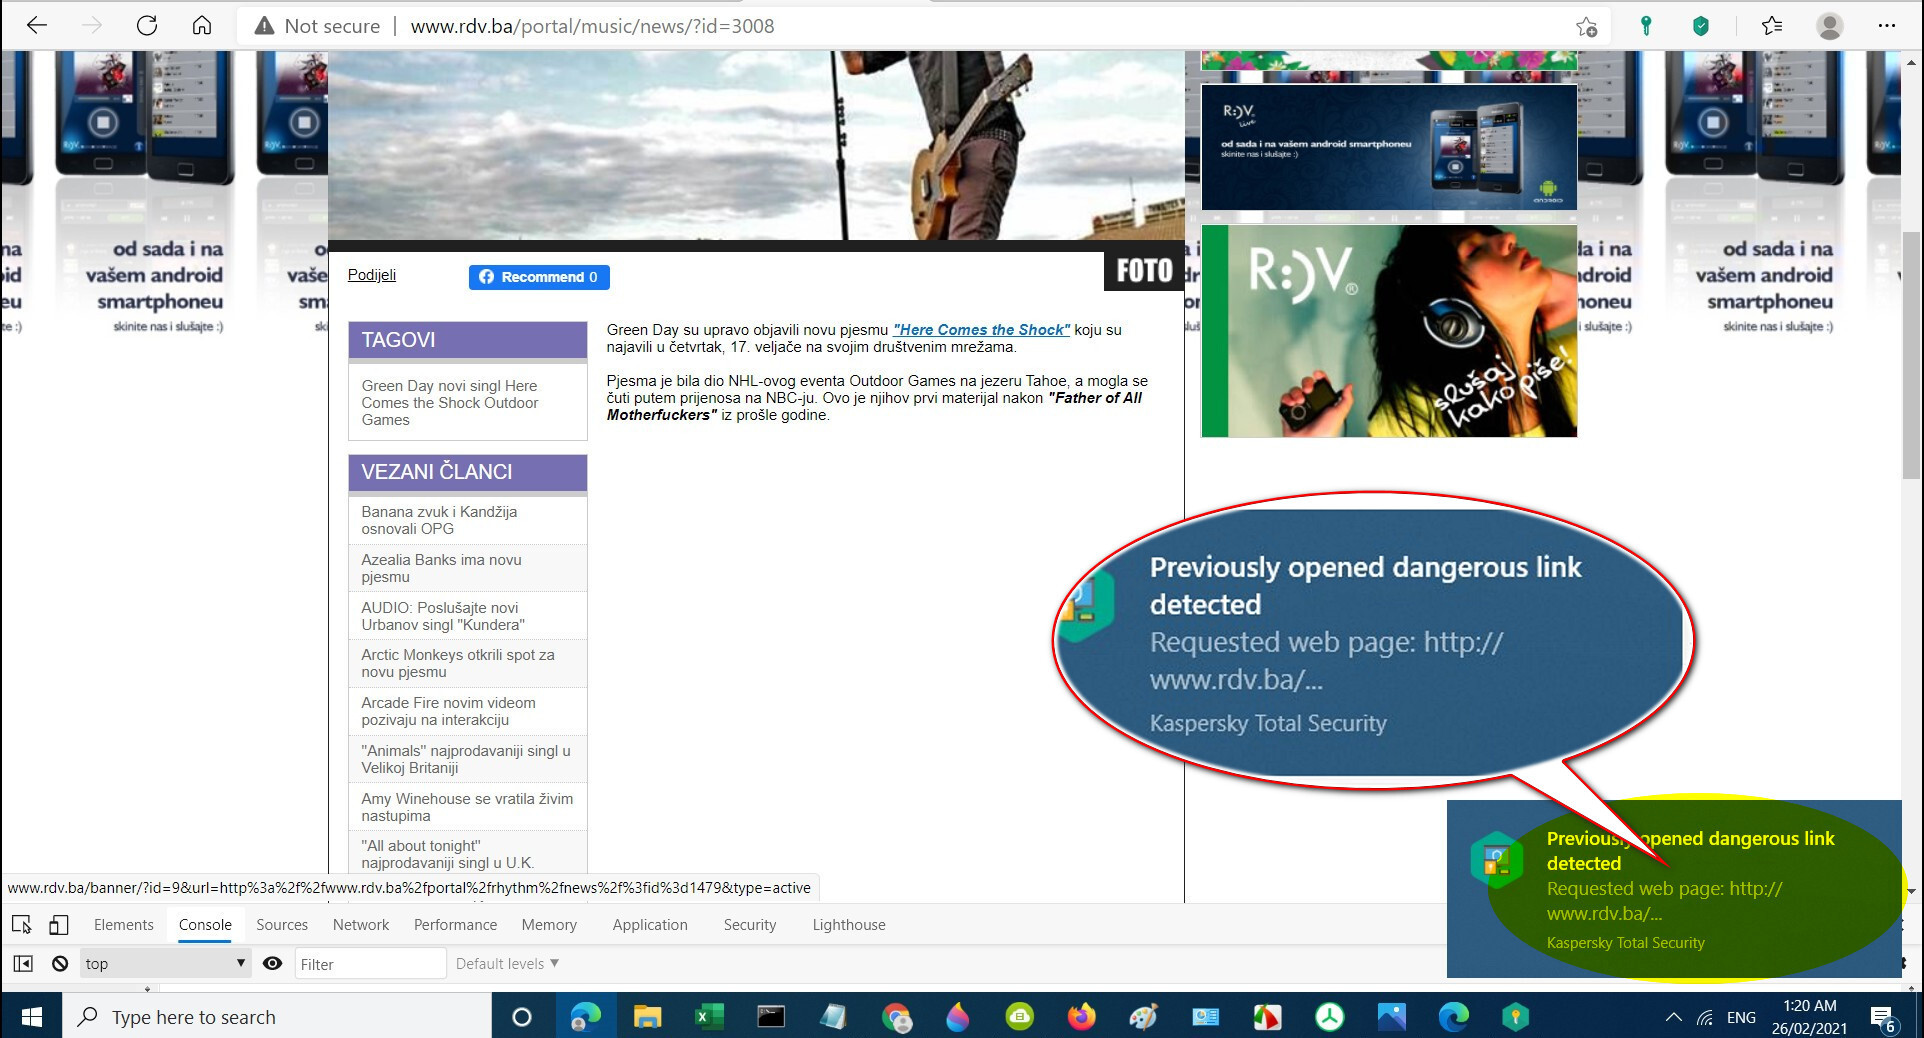Clear the console output
The height and width of the screenshot is (1038, 1924).
pos(60,964)
